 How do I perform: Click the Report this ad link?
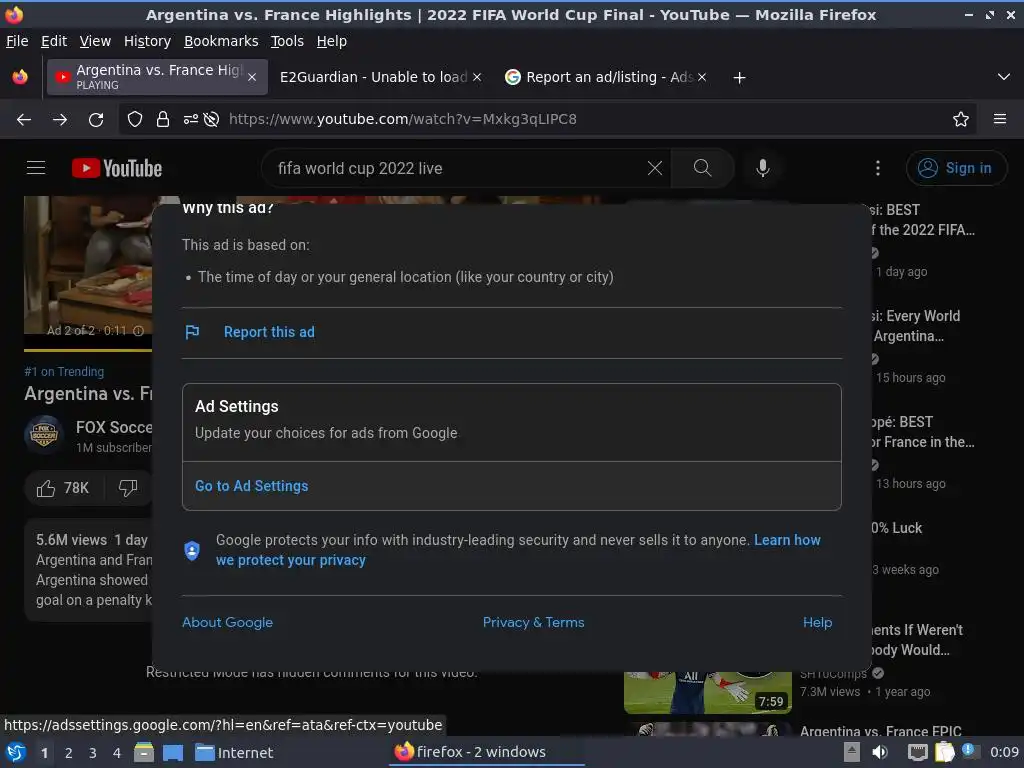pyautogui.click(x=269, y=332)
